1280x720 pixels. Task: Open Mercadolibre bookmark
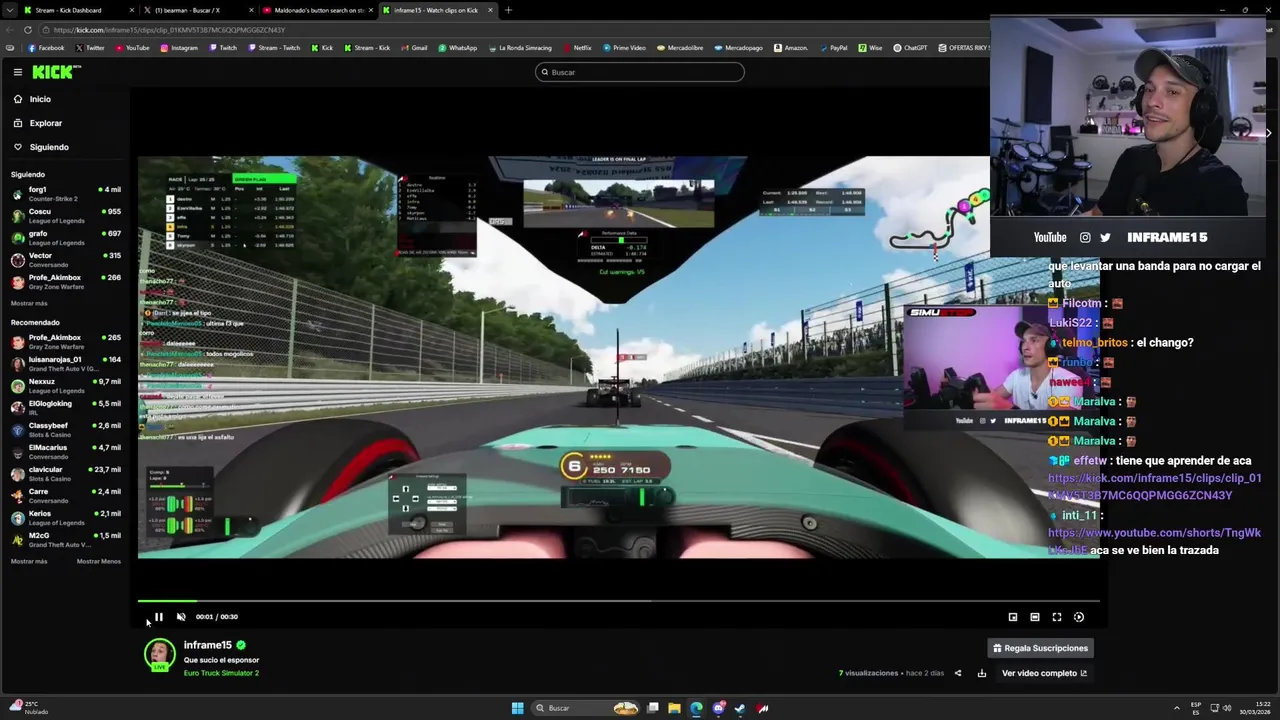coord(679,48)
